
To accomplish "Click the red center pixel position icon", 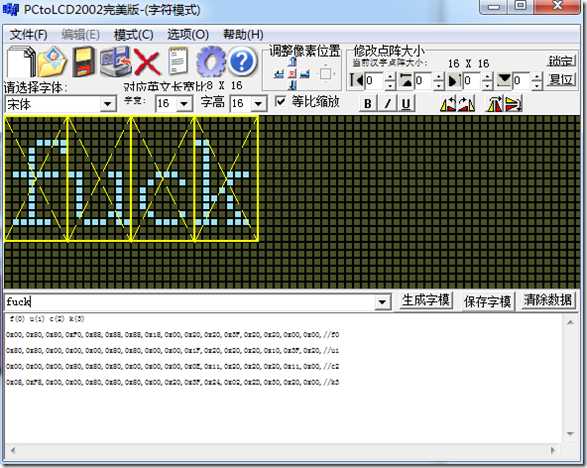I will (293, 73).
